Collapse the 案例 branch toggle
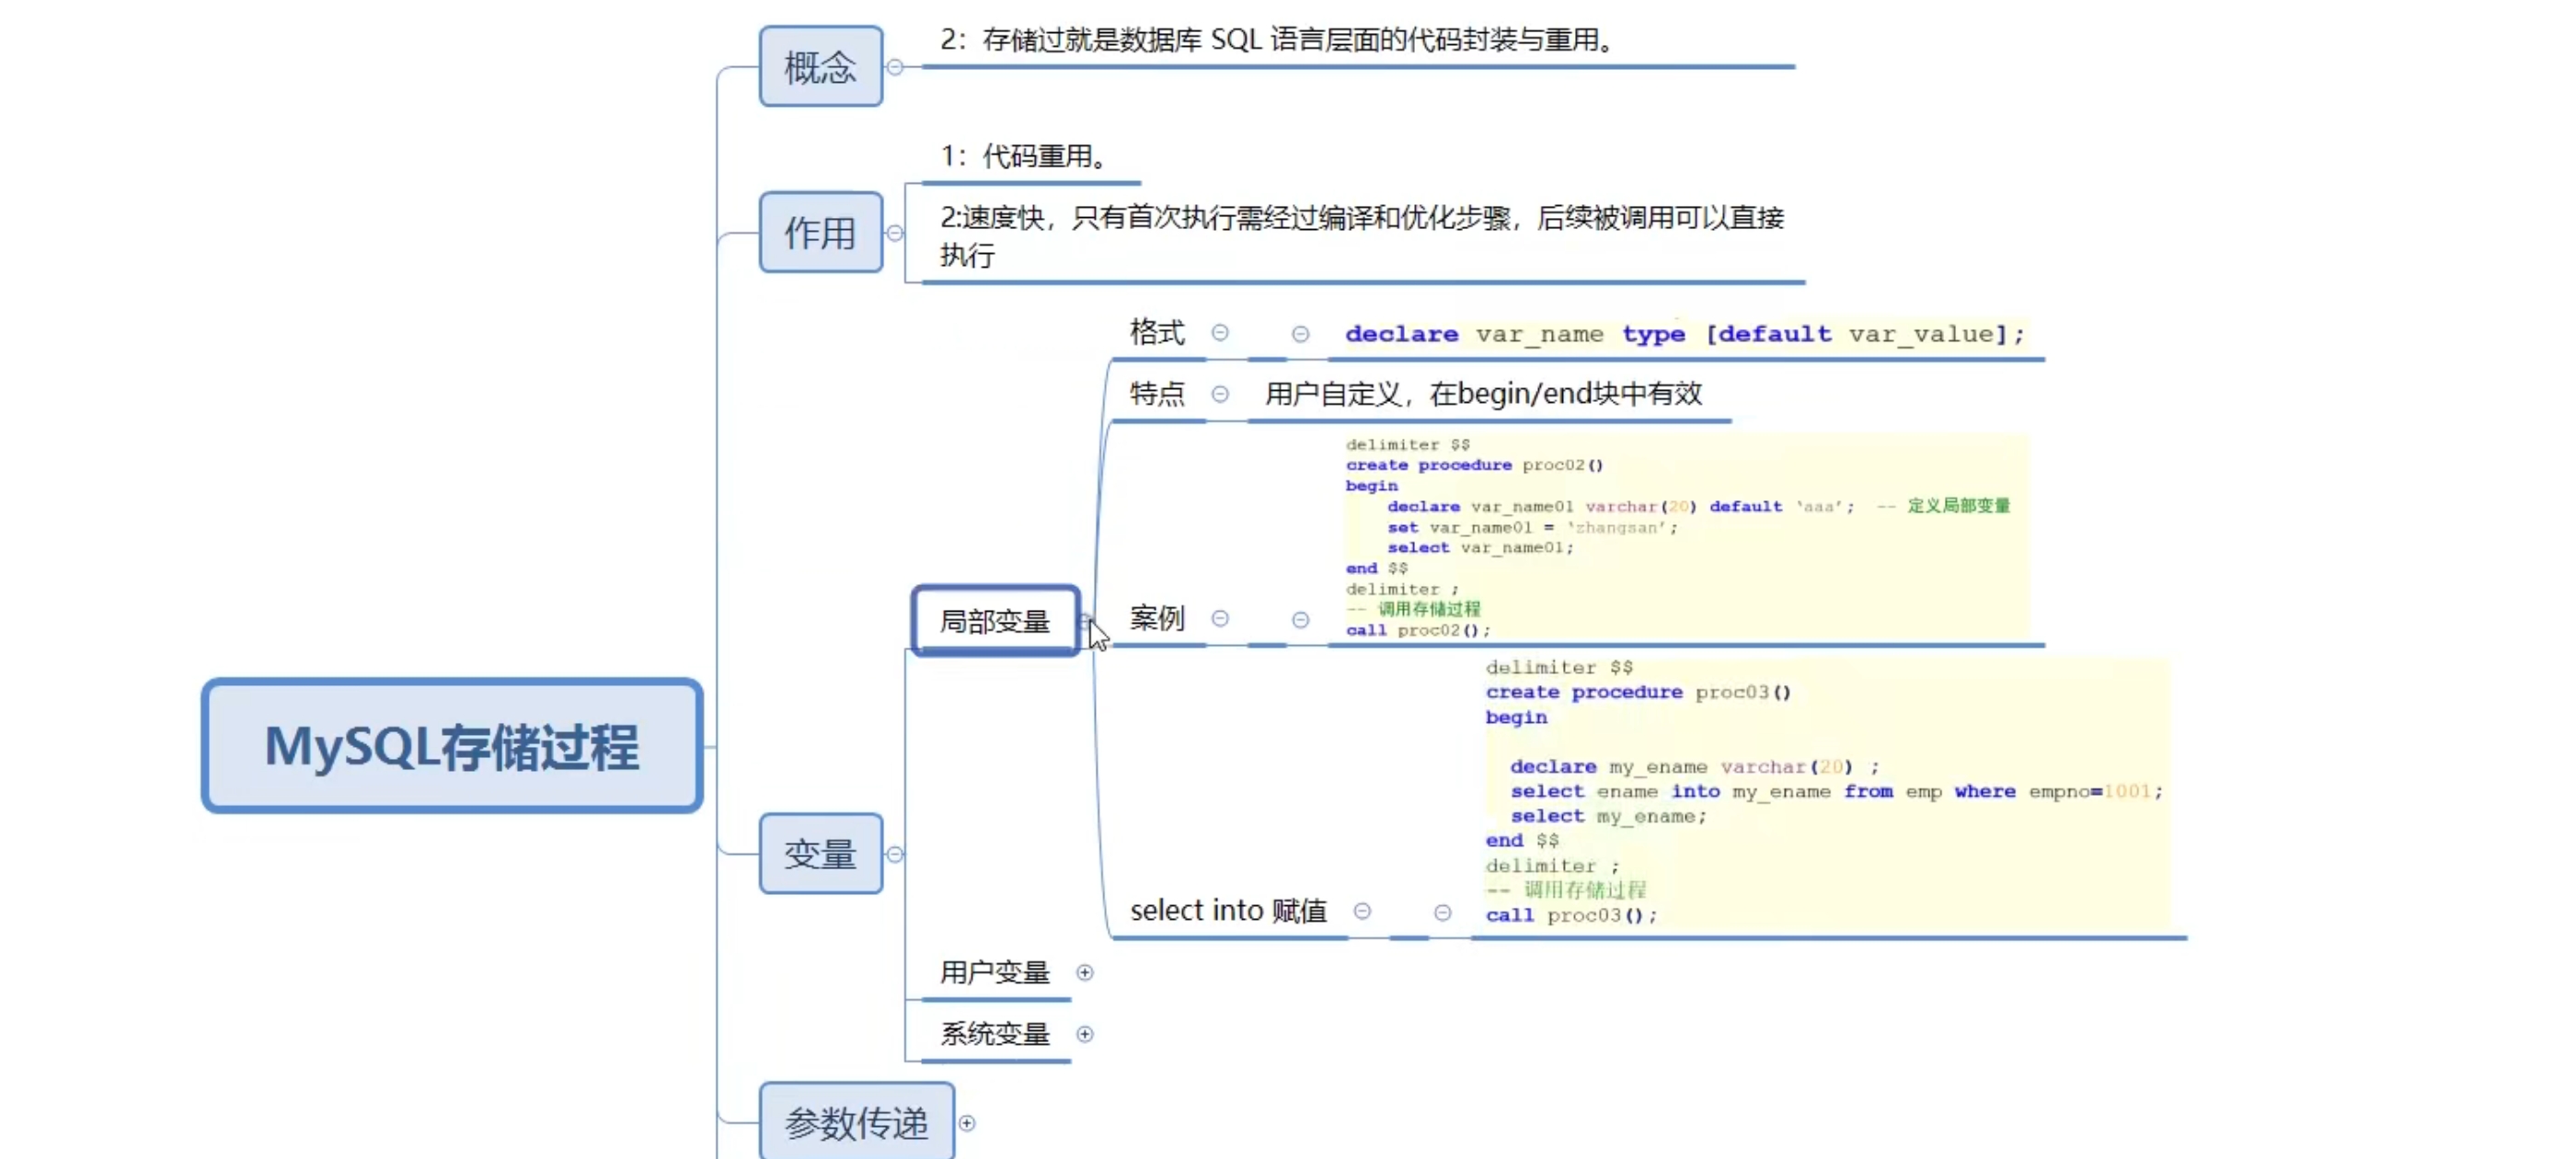Viewport: 2576px width, 1159px height. (1220, 619)
